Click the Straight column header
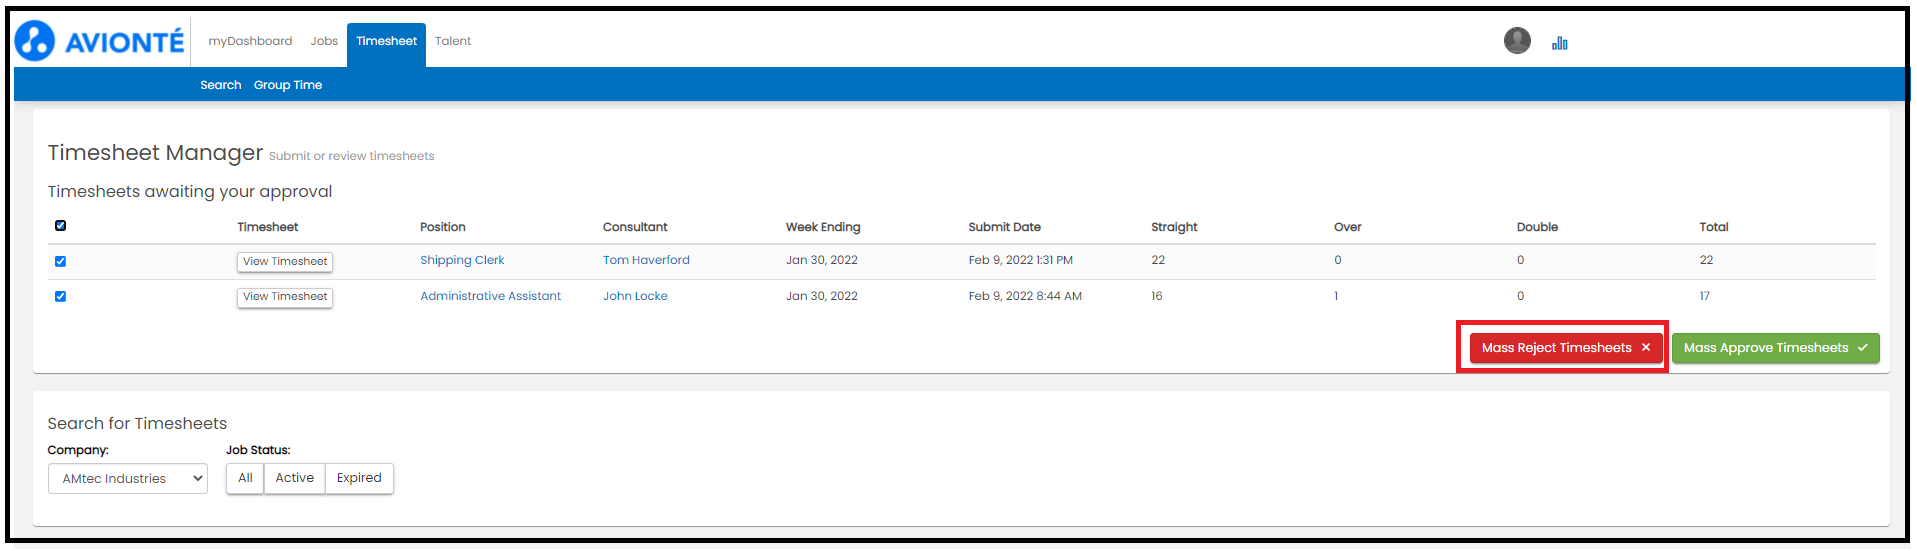 click(1174, 227)
